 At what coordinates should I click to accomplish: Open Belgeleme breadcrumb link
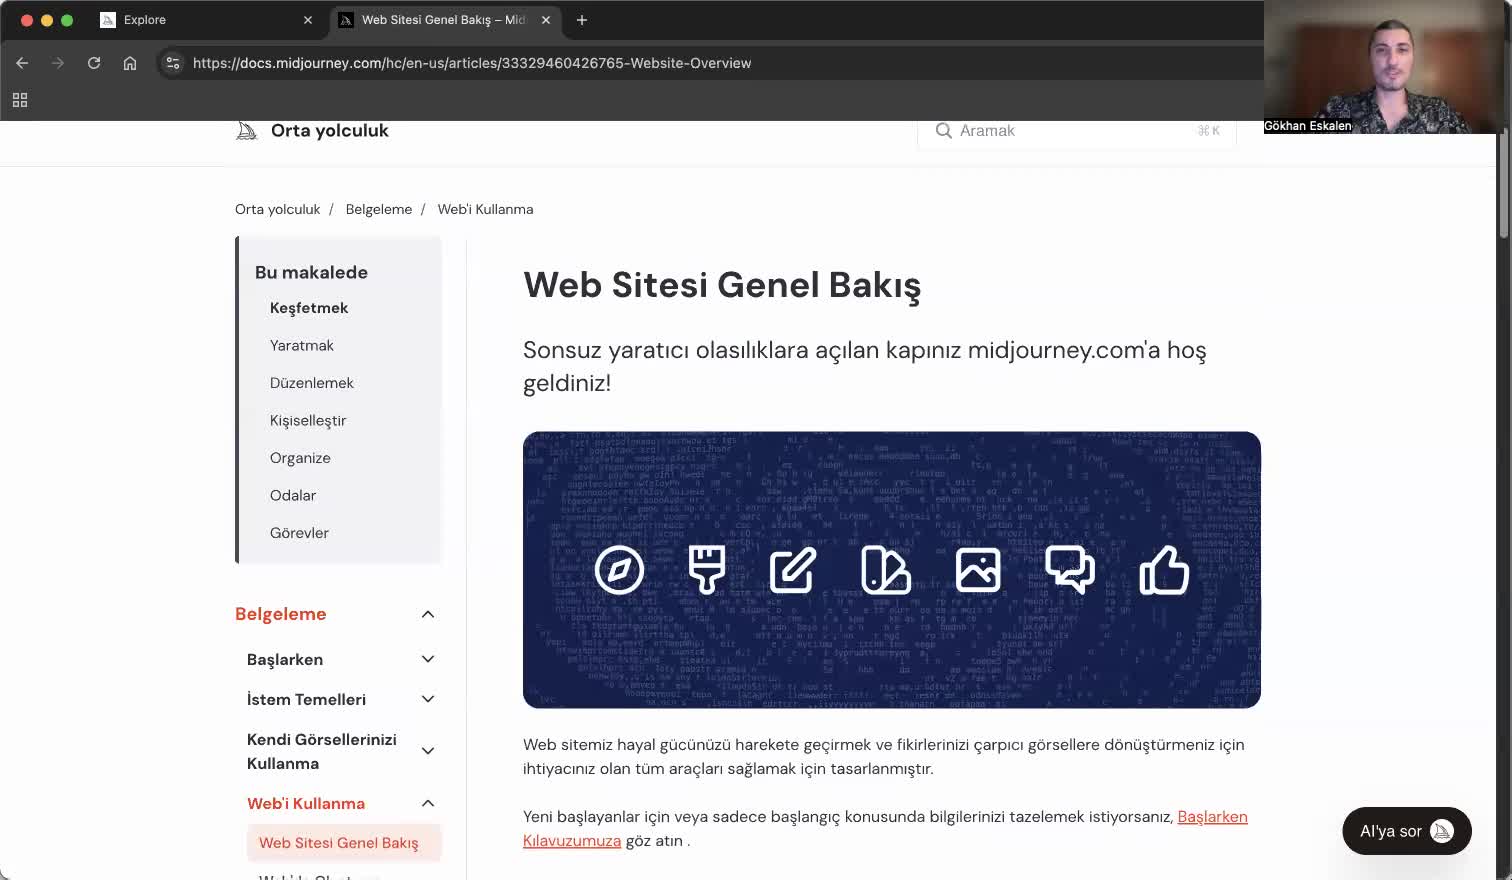pyautogui.click(x=379, y=209)
